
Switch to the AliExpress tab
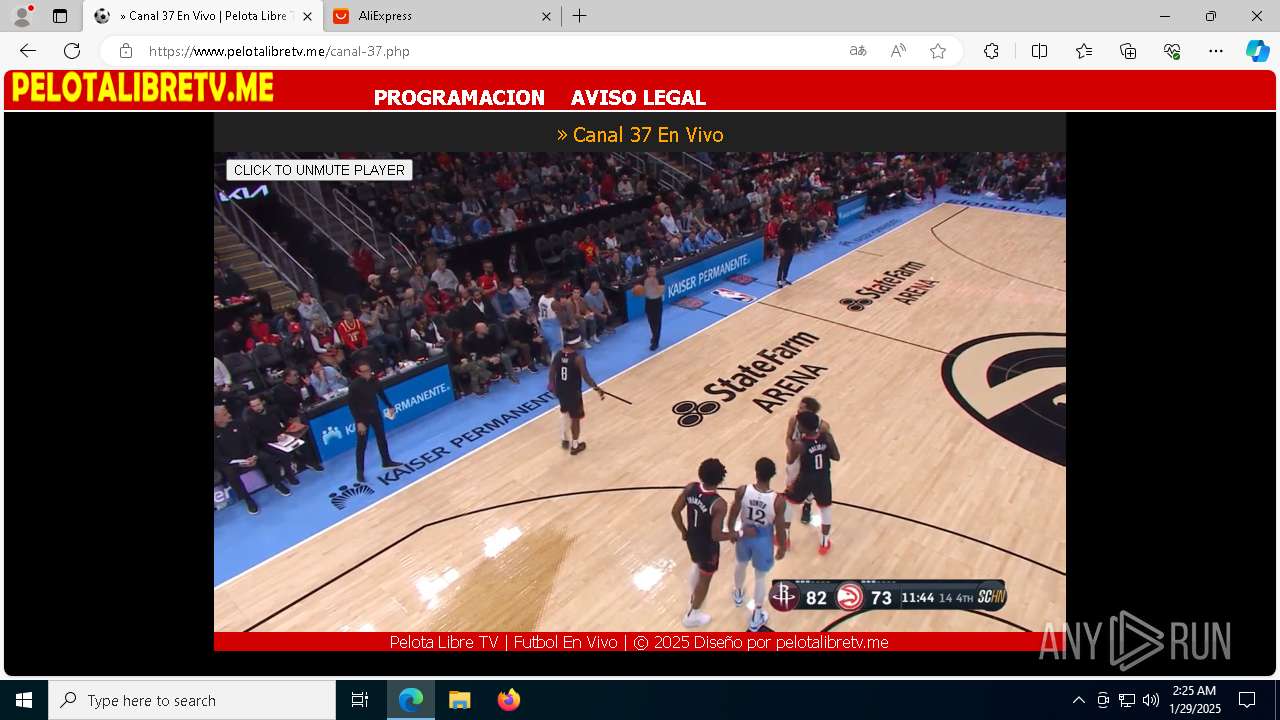441,16
